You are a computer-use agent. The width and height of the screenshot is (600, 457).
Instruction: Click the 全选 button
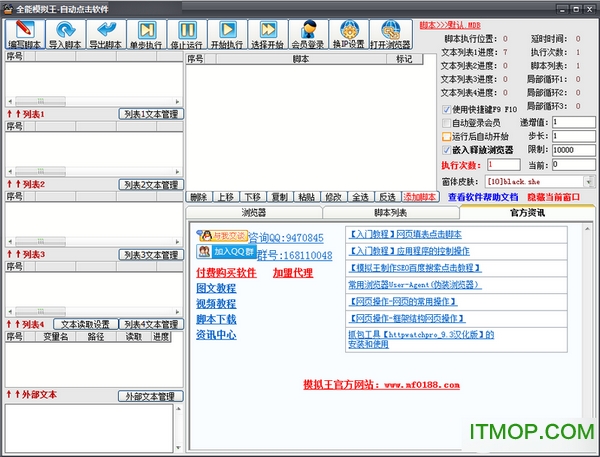360,197
